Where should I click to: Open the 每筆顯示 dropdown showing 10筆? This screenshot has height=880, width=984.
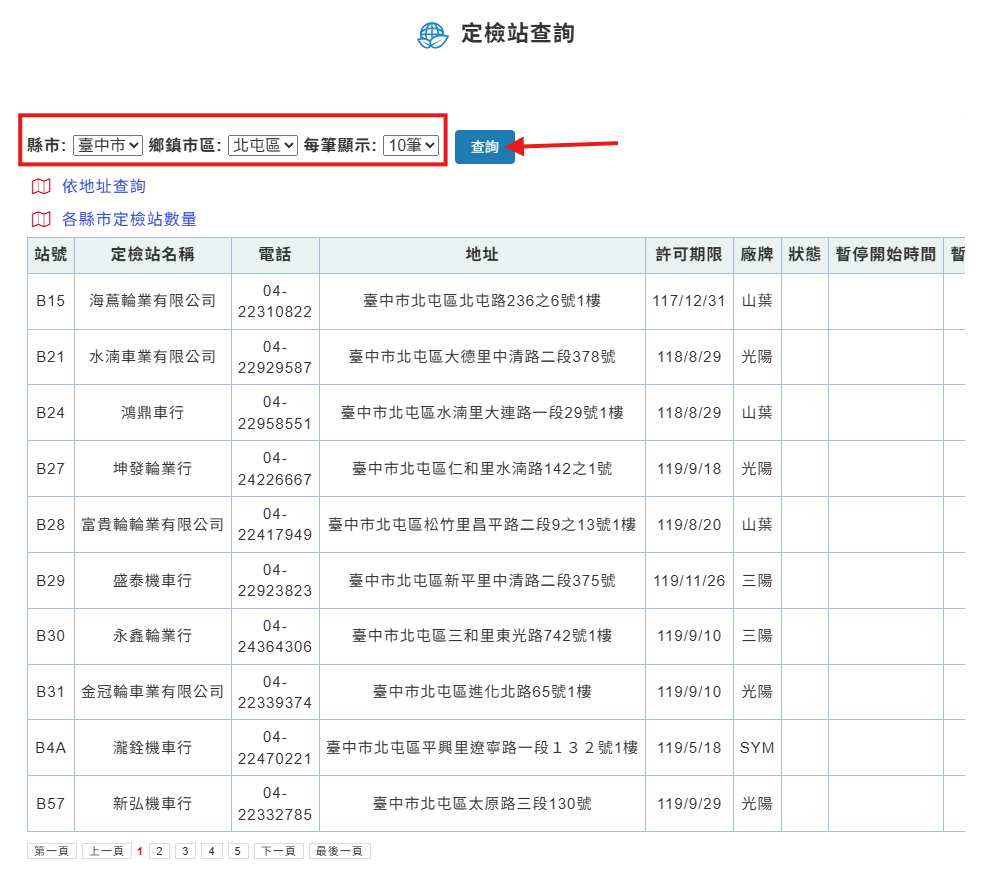pyautogui.click(x=411, y=145)
